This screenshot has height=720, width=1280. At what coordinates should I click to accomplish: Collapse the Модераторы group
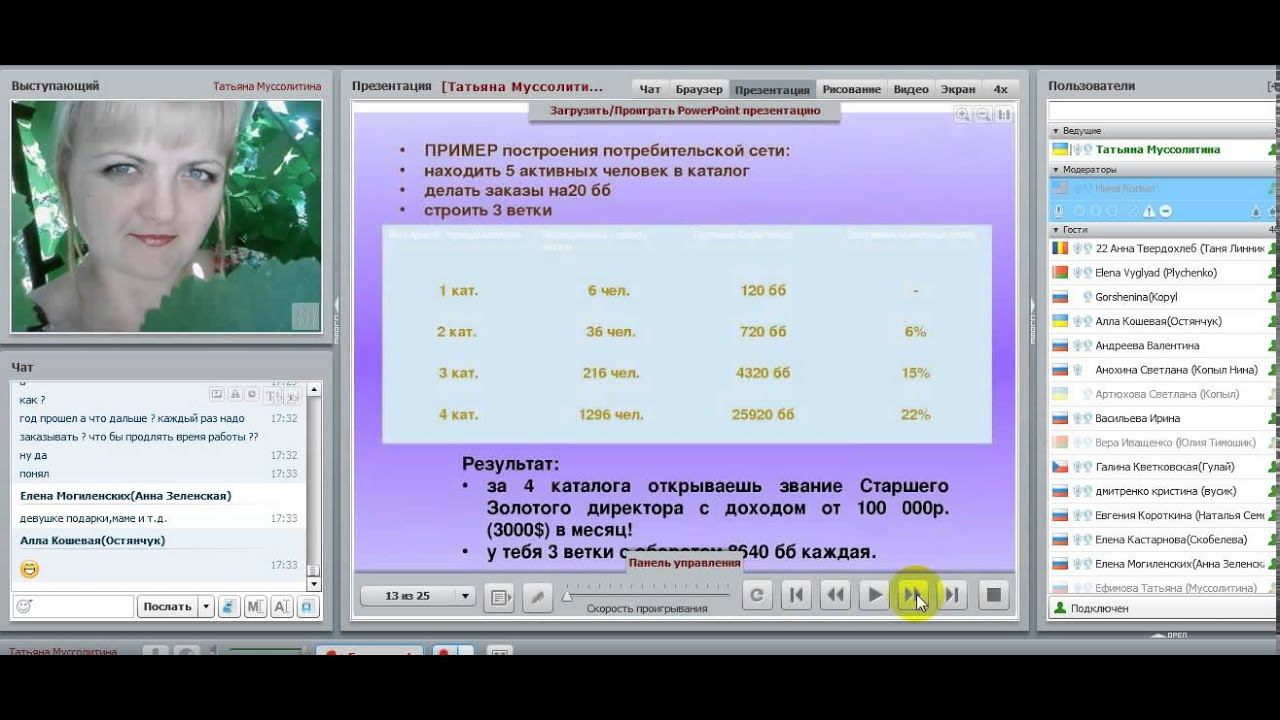coord(1055,170)
